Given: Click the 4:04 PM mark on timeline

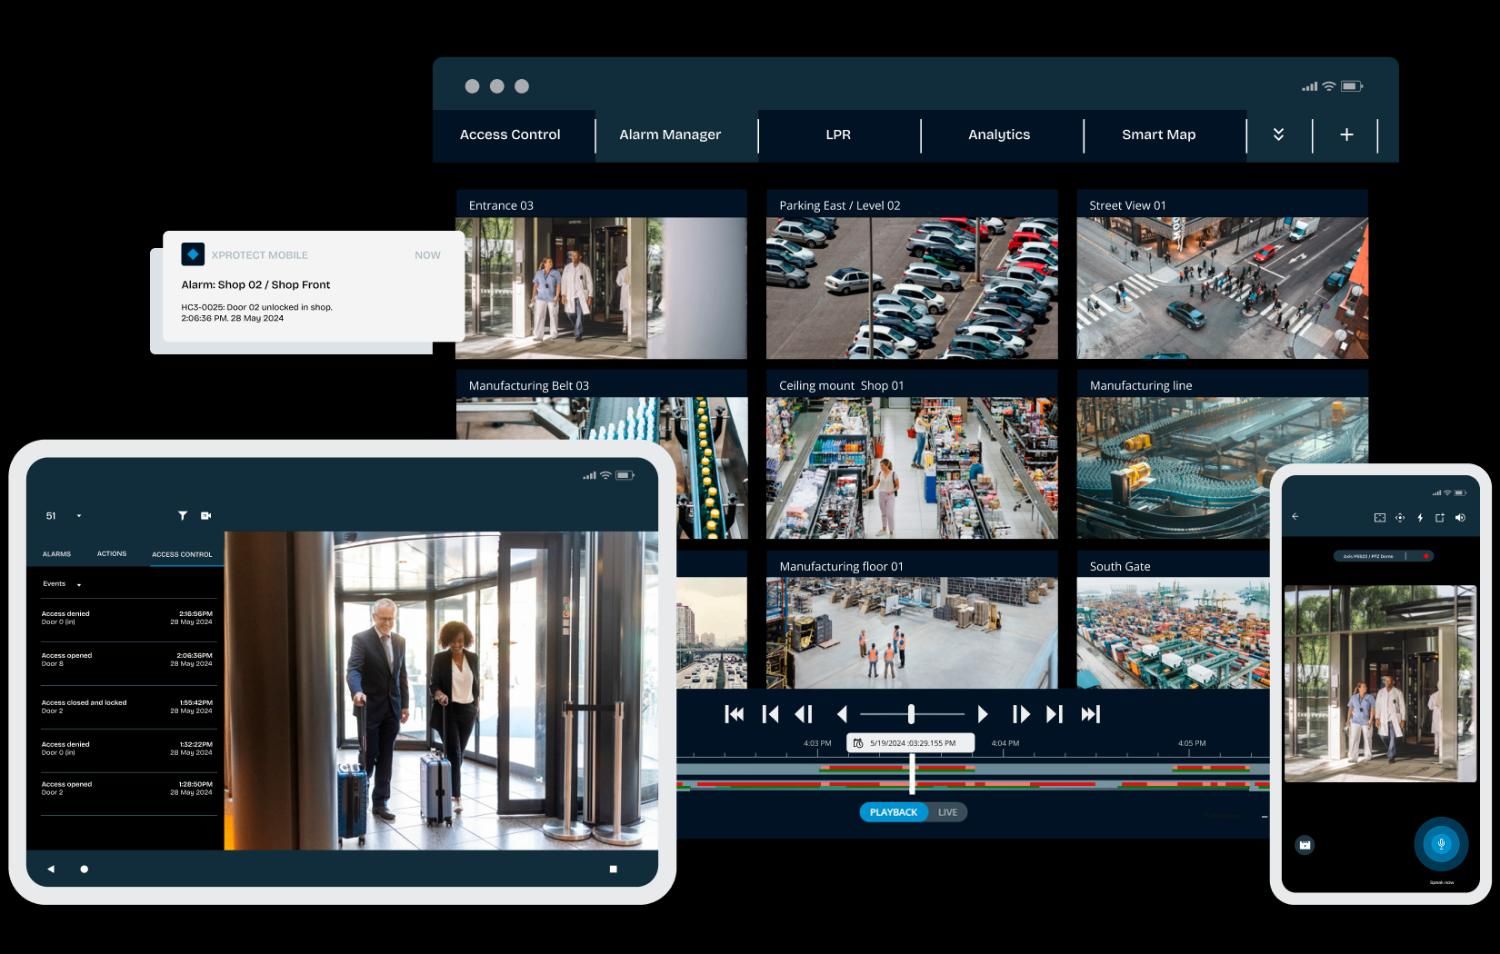Looking at the screenshot, I should 1005,743.
